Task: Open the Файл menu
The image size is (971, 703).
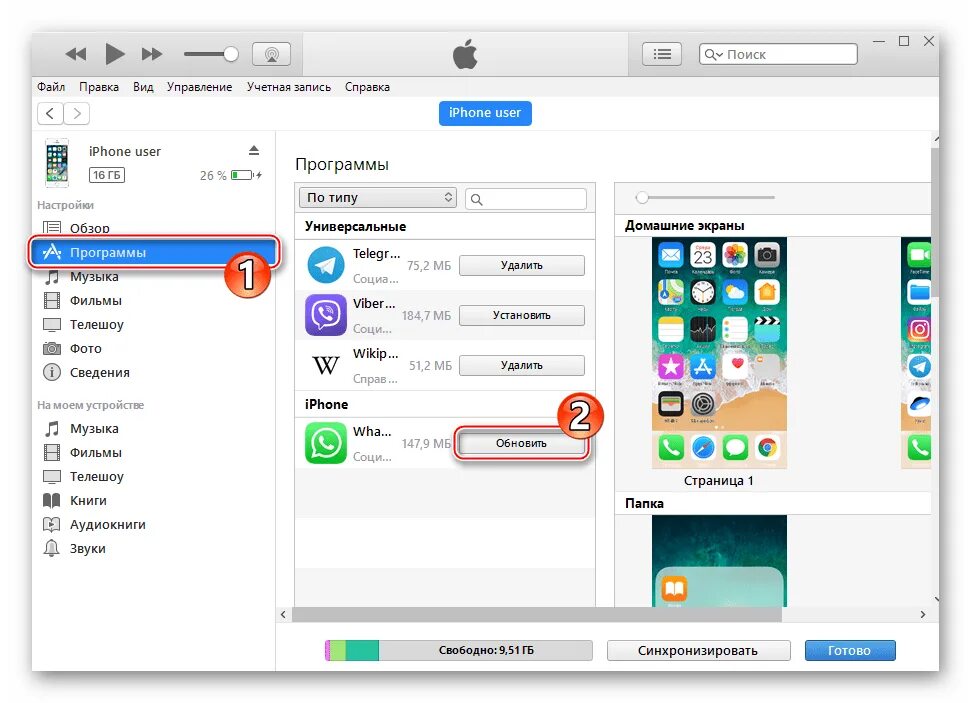Action: tap(51, 87)
